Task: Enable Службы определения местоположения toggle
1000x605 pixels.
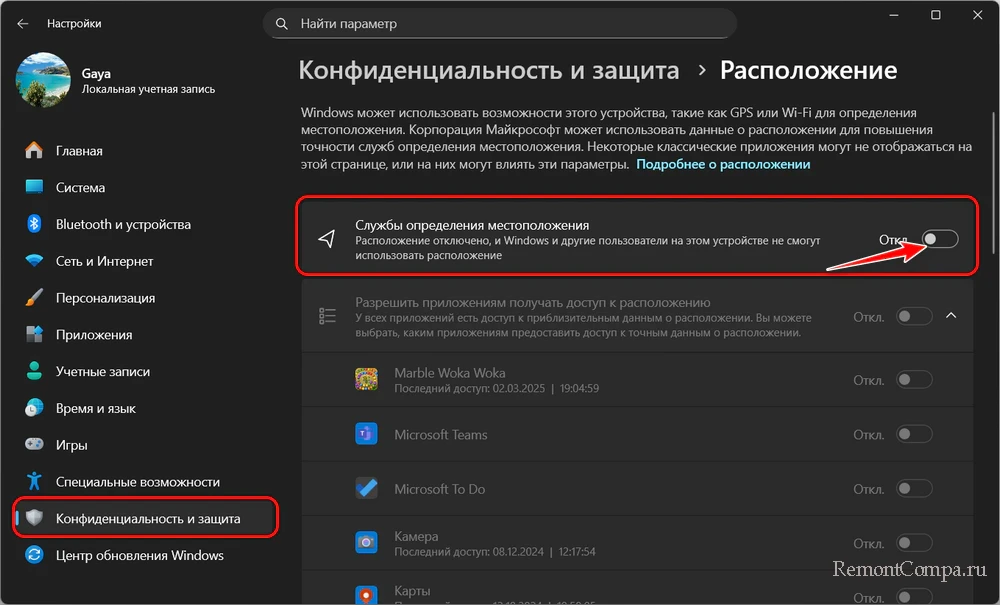Action: (x=940, y=239)
